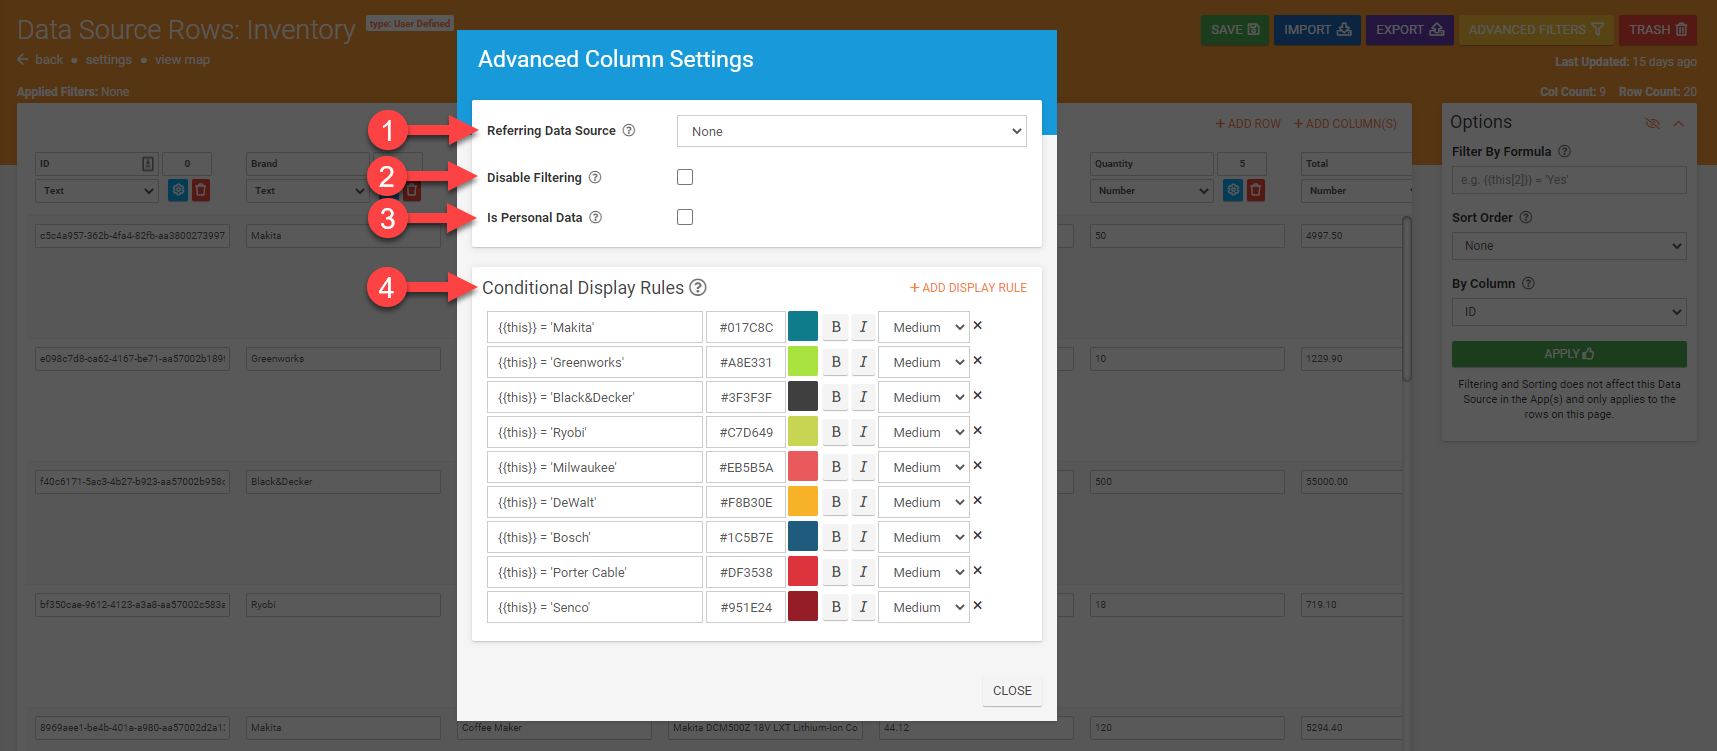Image resolution: width=1717 pixels, height=751 pixels.
Task: Click the Sort Order help icon
Action: coord(1526,217)
